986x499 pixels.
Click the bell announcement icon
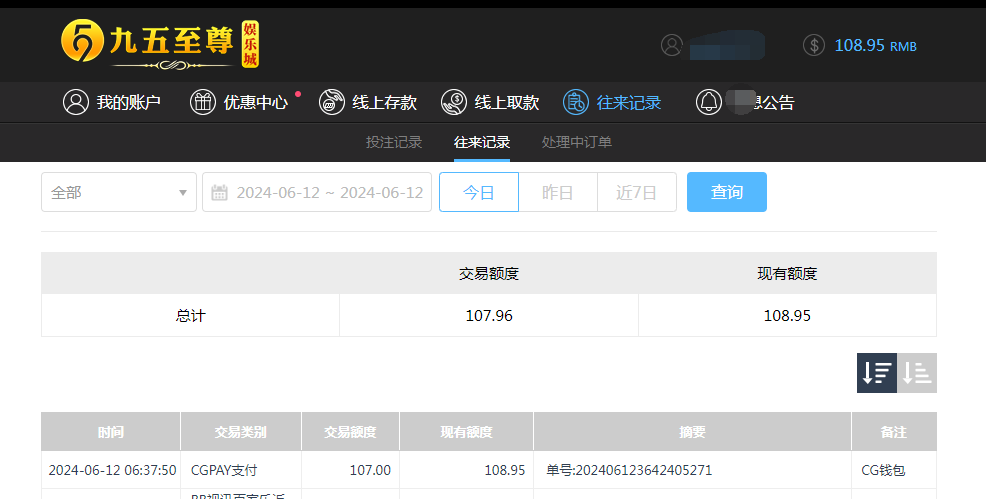pyautogui.click(x=709, y=102)
